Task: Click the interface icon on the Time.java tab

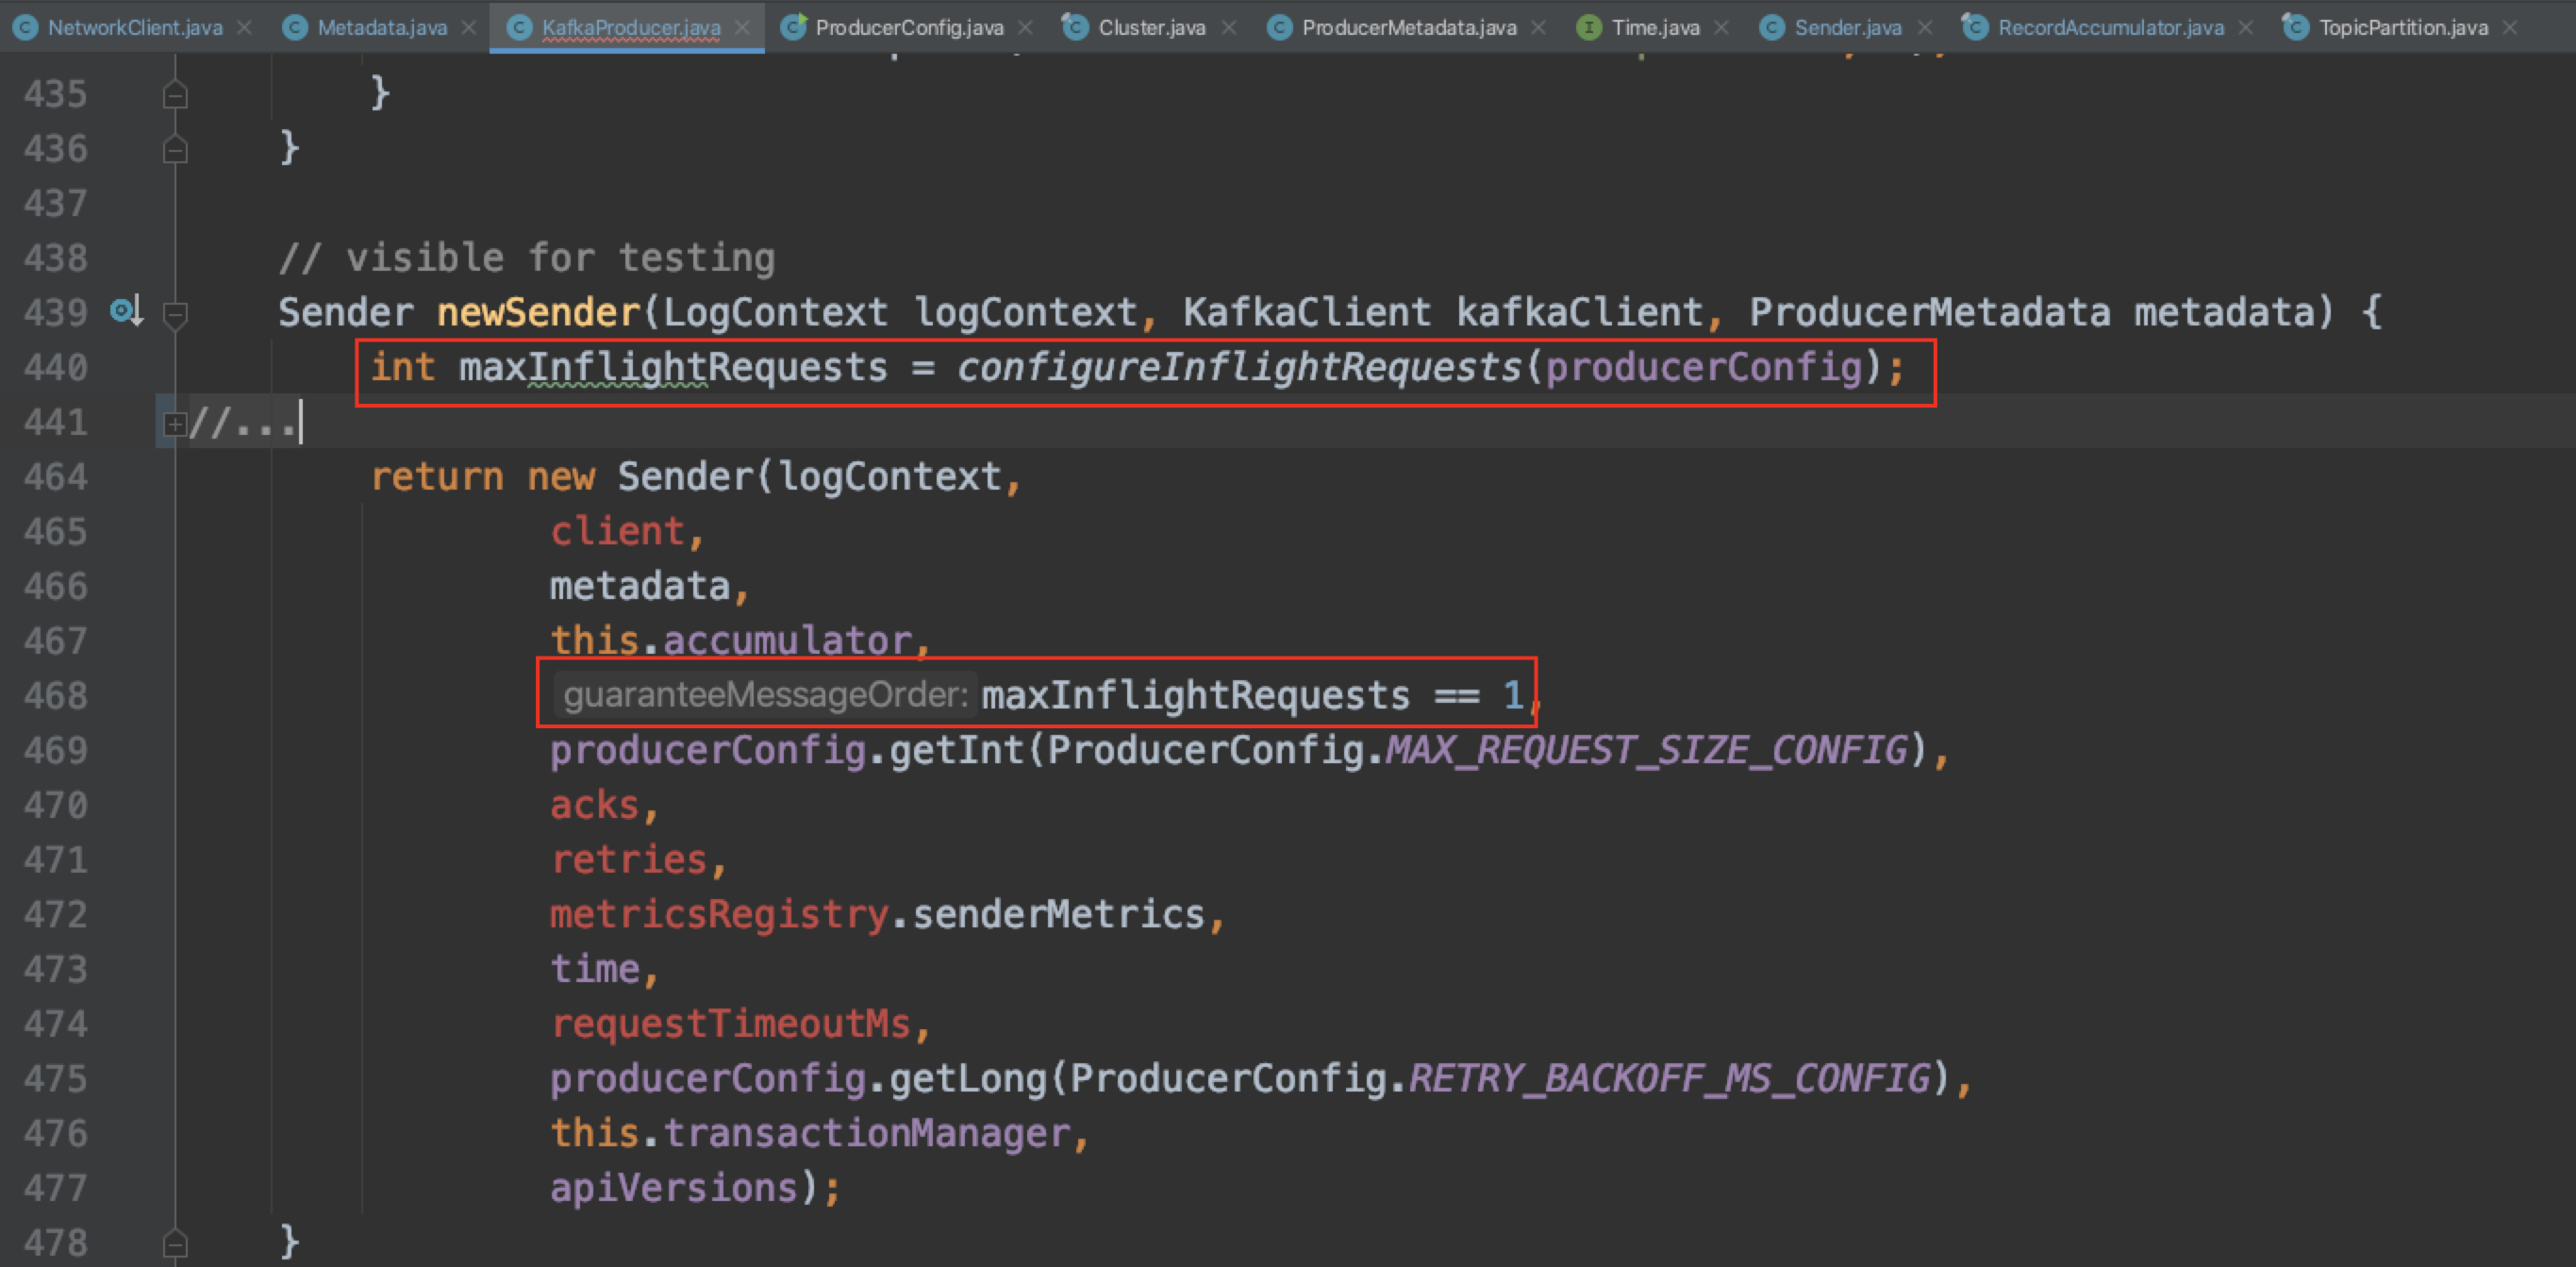Action: 1588,28
